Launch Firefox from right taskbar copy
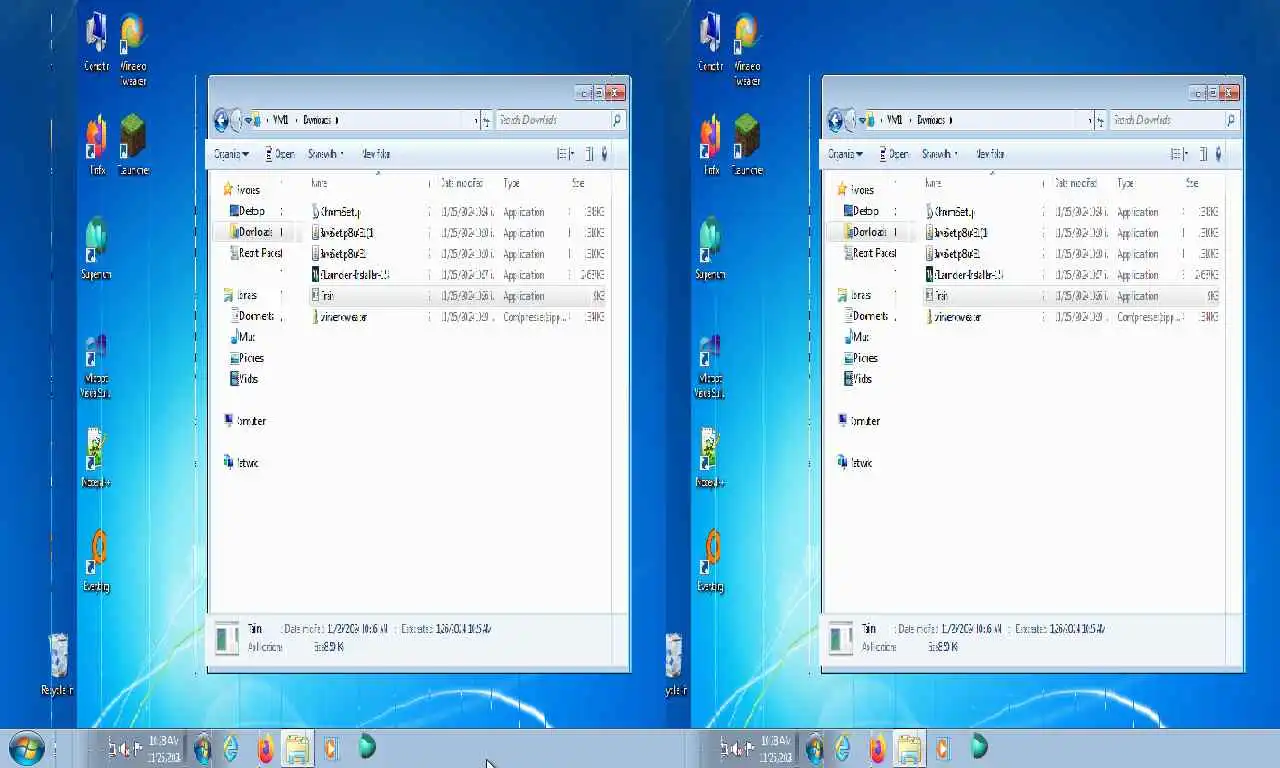 pos(877,748)
